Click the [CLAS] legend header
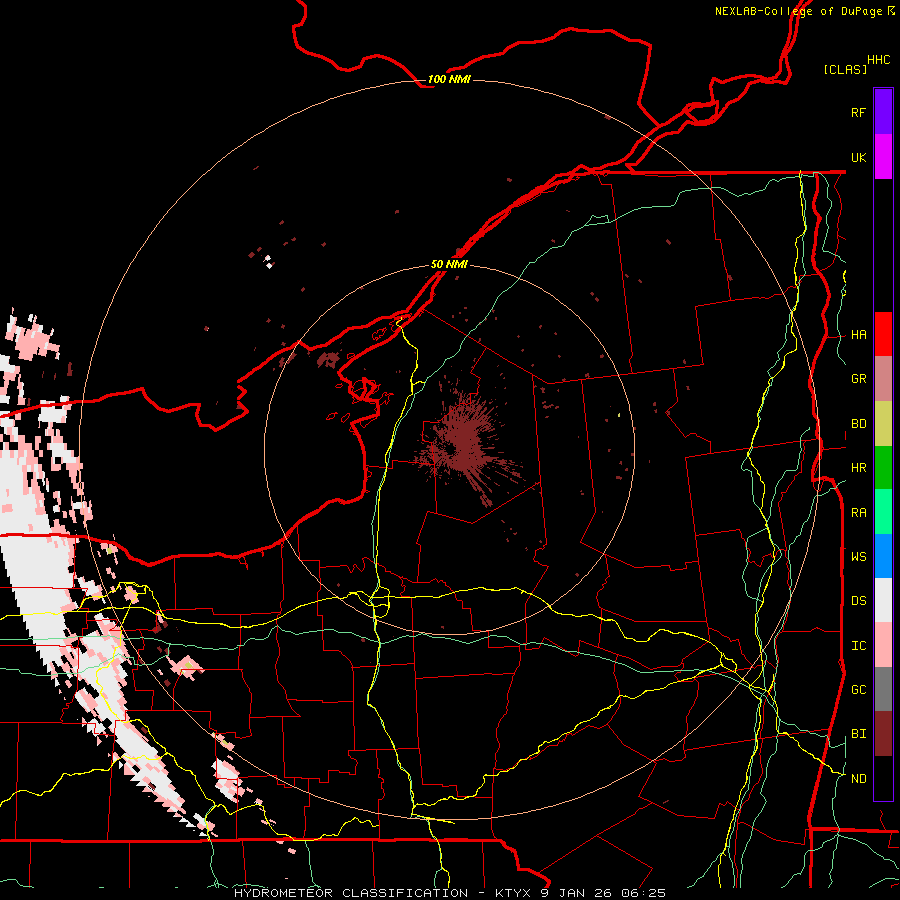900x900 pixels. (x=845, y=69)
